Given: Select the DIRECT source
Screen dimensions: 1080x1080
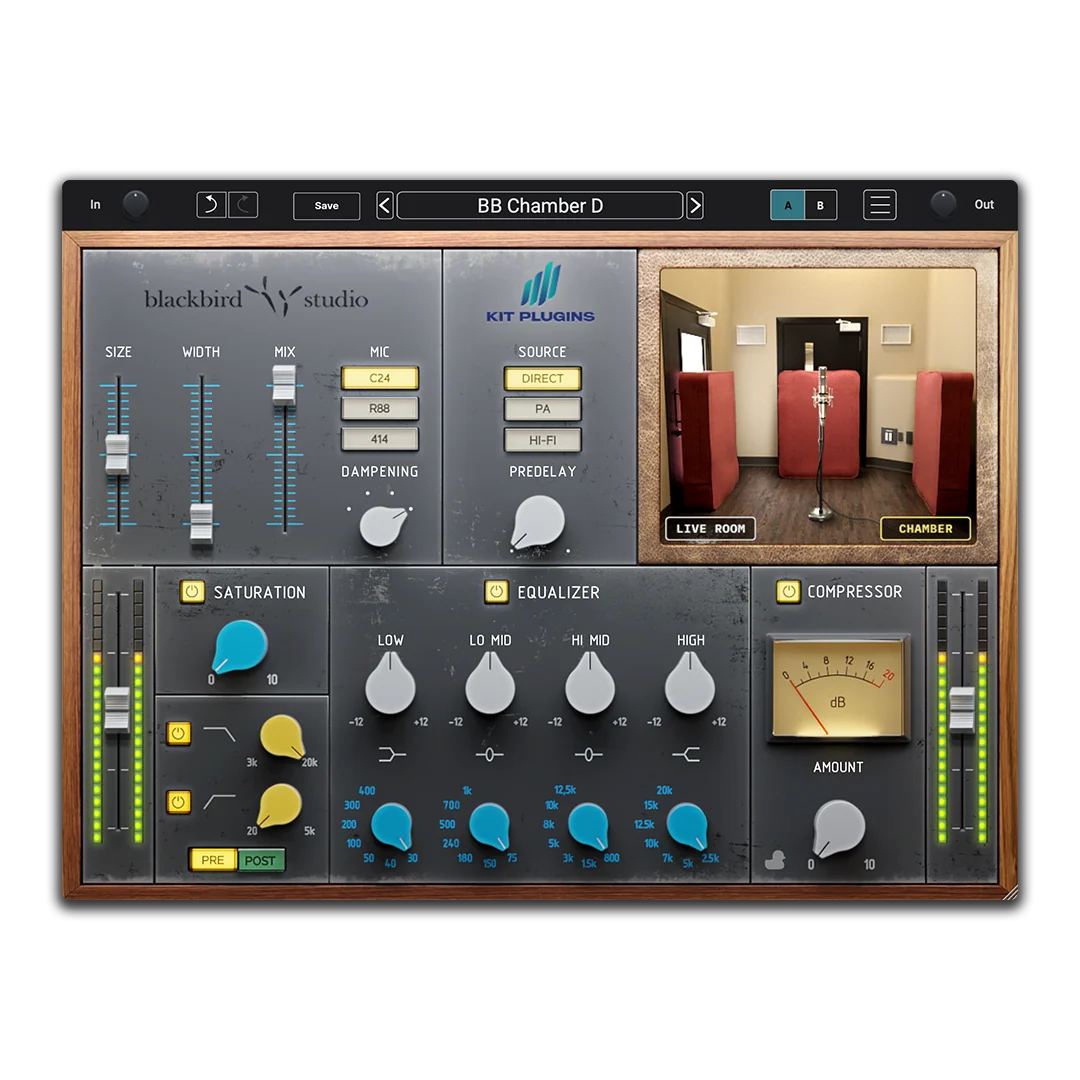Looking at the screenshot, I should pos(542,378).
